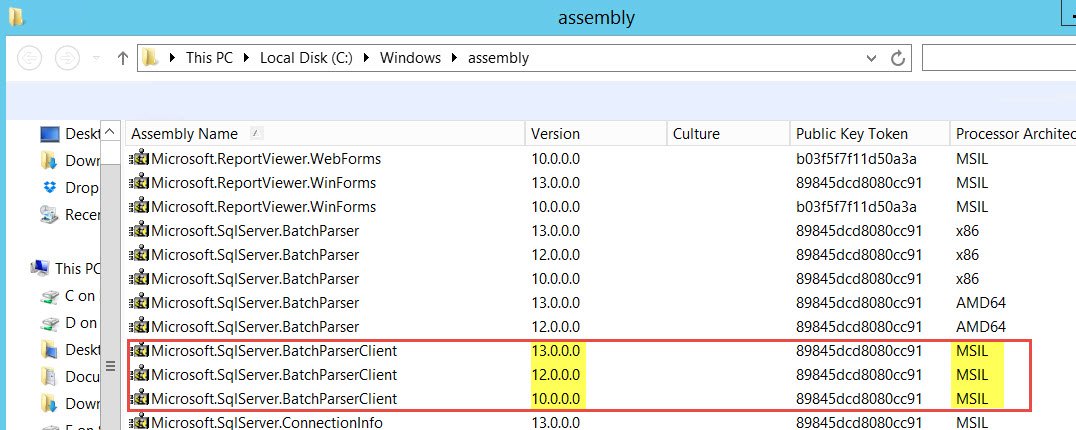The width and height of the screenshot is (1076, 430).
Task: Click 'Local Disk (C:)' in address path
Action: (306, 58)
